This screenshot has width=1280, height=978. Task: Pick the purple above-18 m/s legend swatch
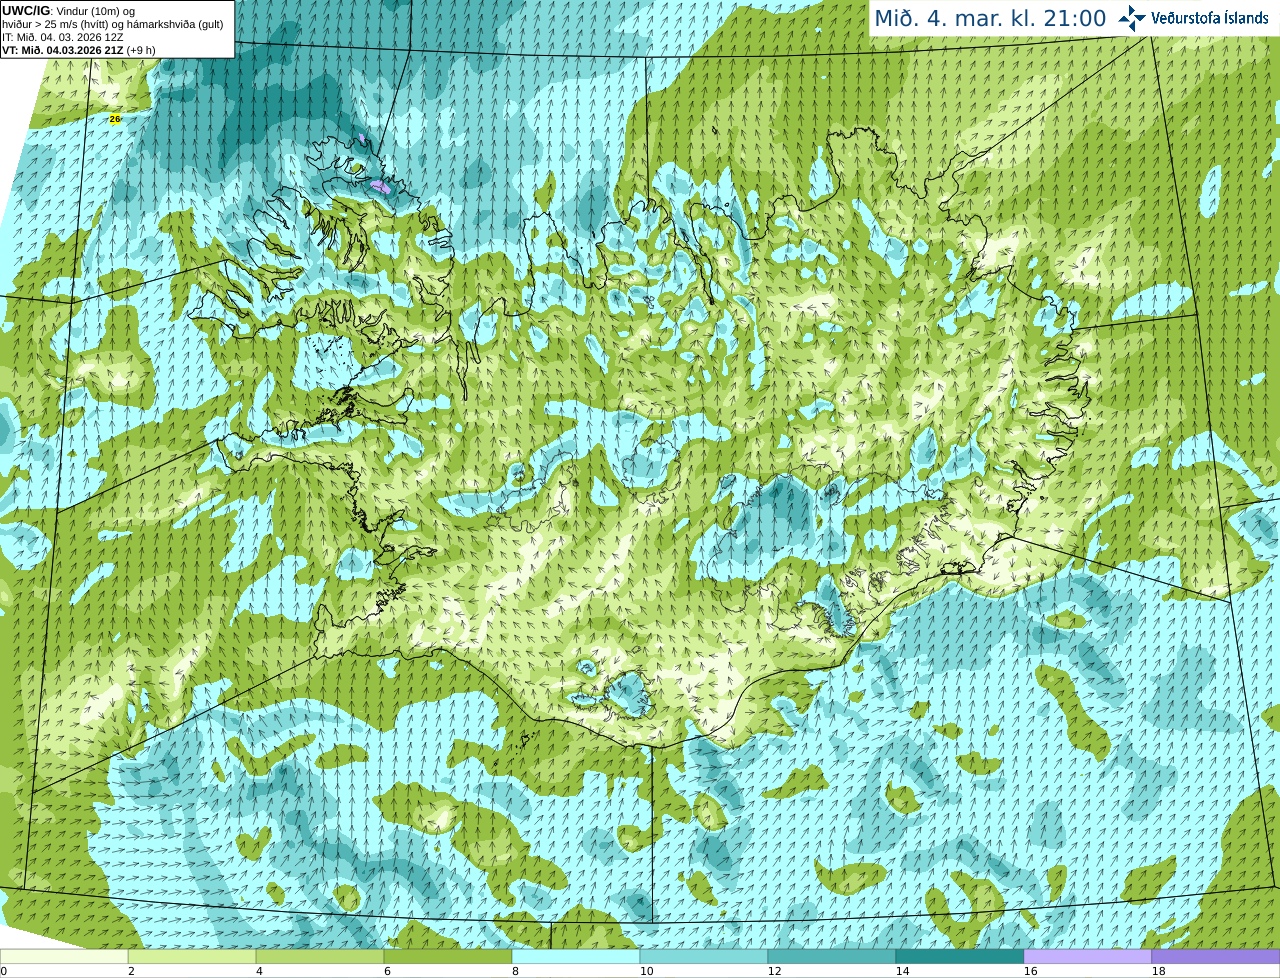(1216, 957)
